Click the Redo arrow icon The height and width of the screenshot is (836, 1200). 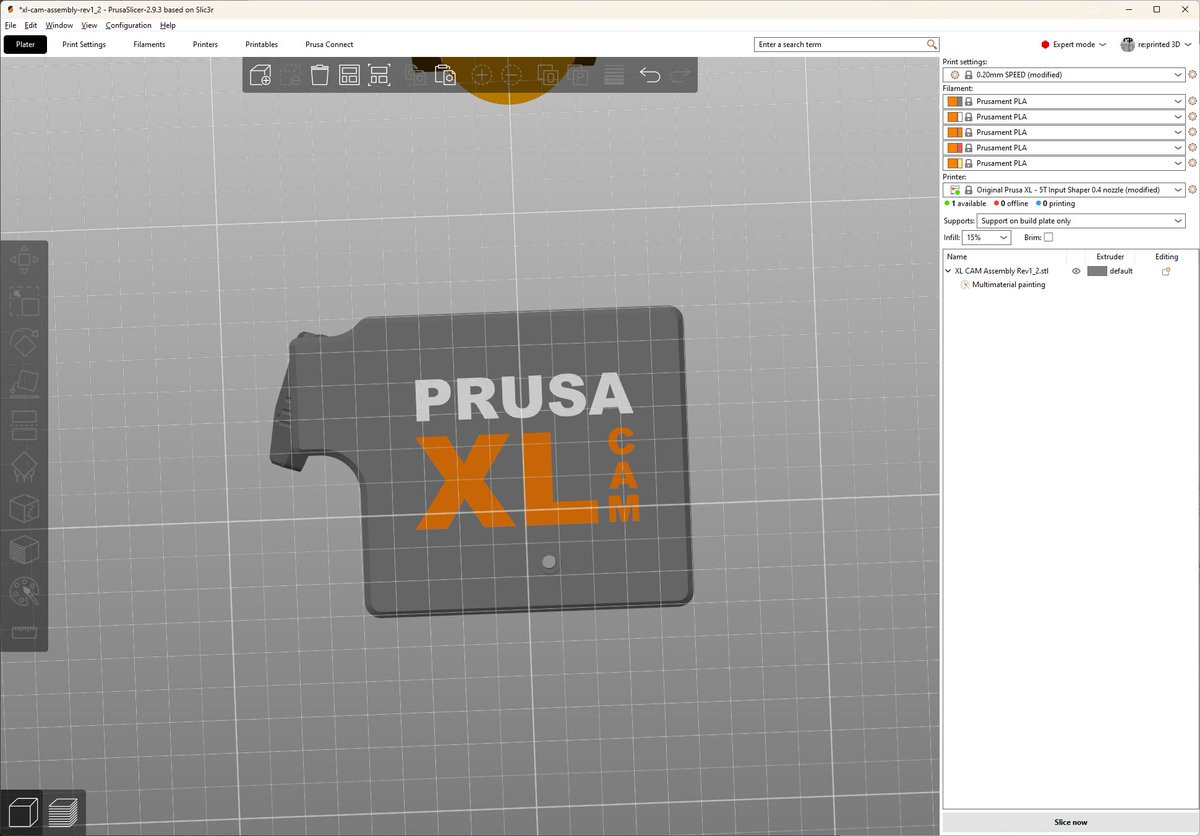tap(680, 75)
